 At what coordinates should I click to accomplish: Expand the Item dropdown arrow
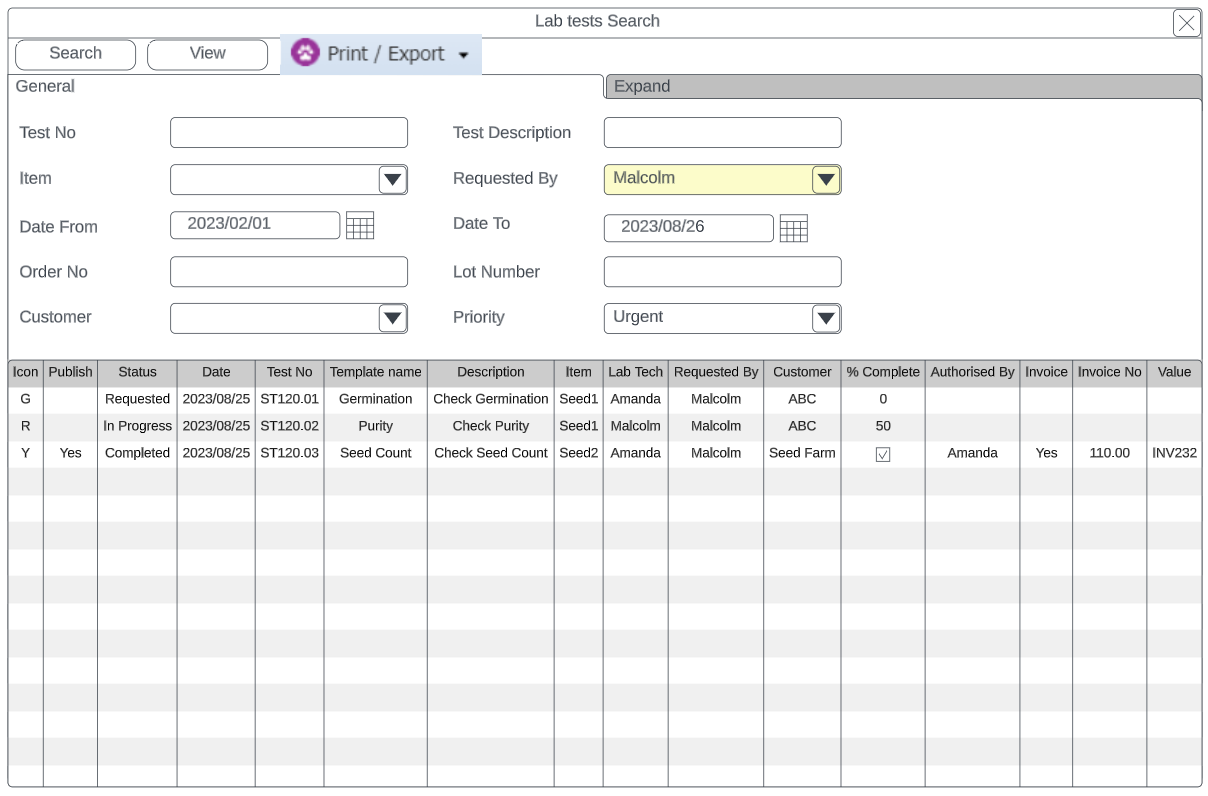pos(393,180)
